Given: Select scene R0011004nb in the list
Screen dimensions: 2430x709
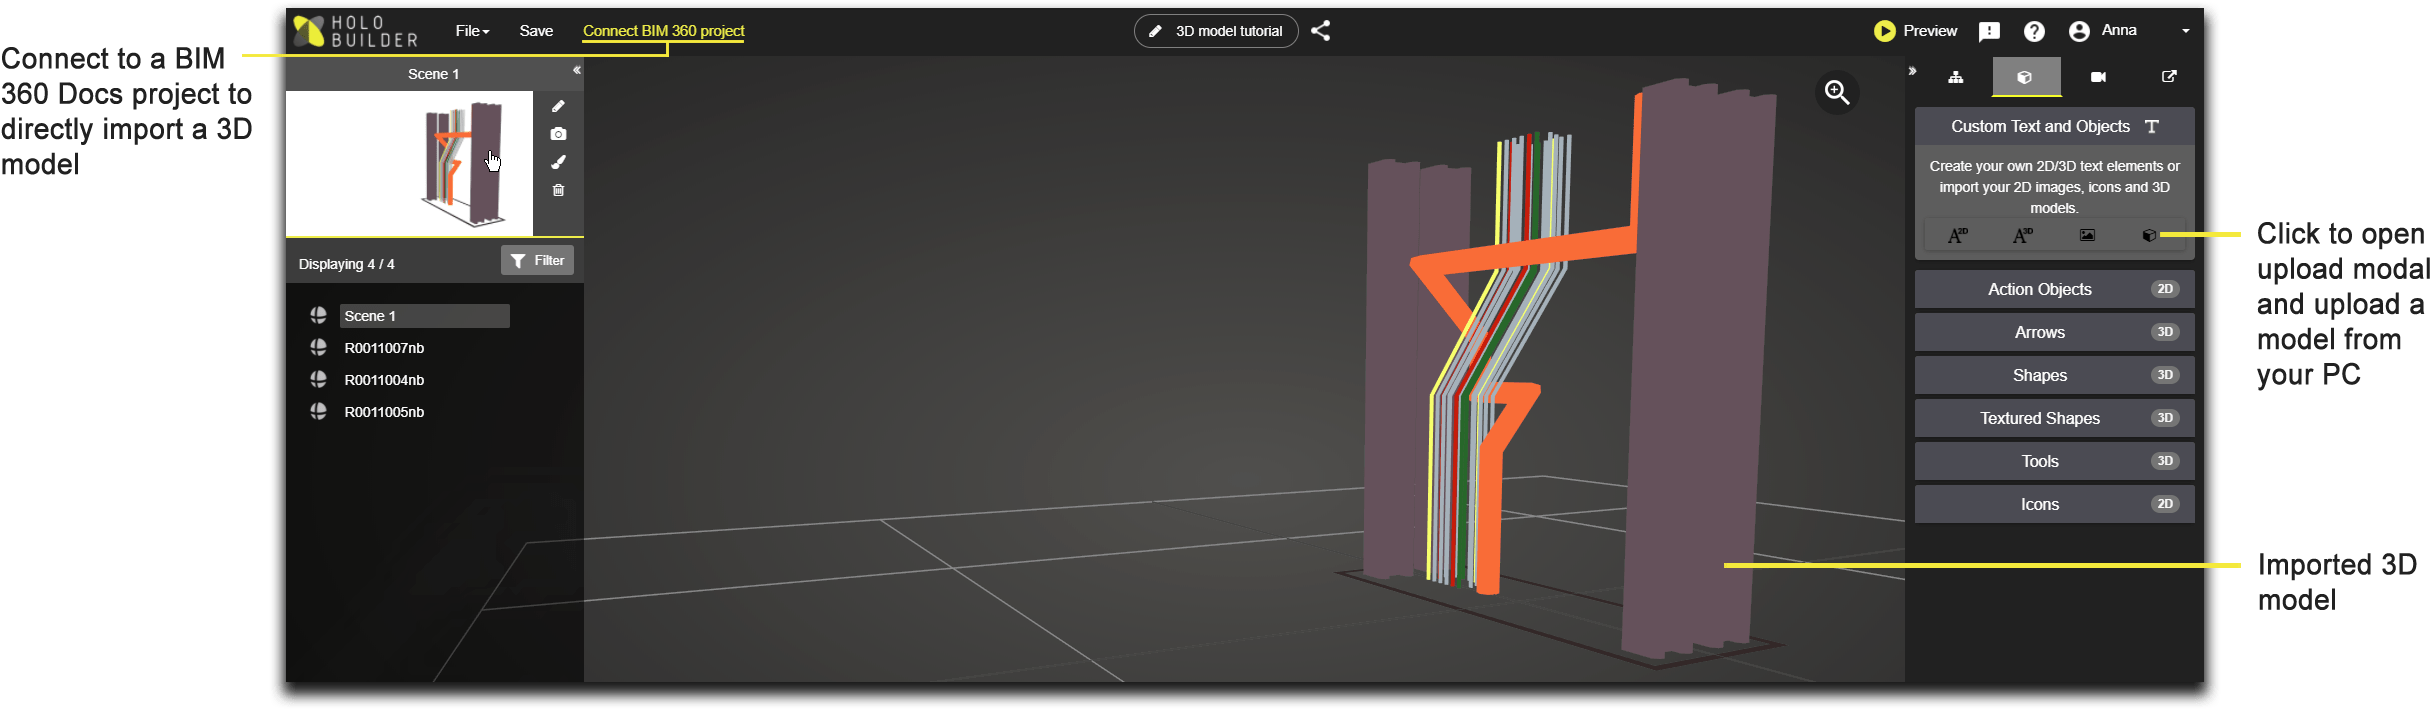Looking at the screenshot, I should point(384,380).
